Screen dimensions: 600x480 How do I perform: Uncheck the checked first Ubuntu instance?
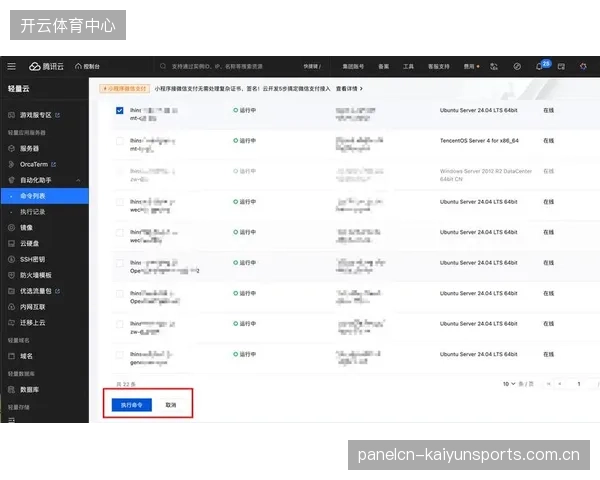[x=120, y=111]
